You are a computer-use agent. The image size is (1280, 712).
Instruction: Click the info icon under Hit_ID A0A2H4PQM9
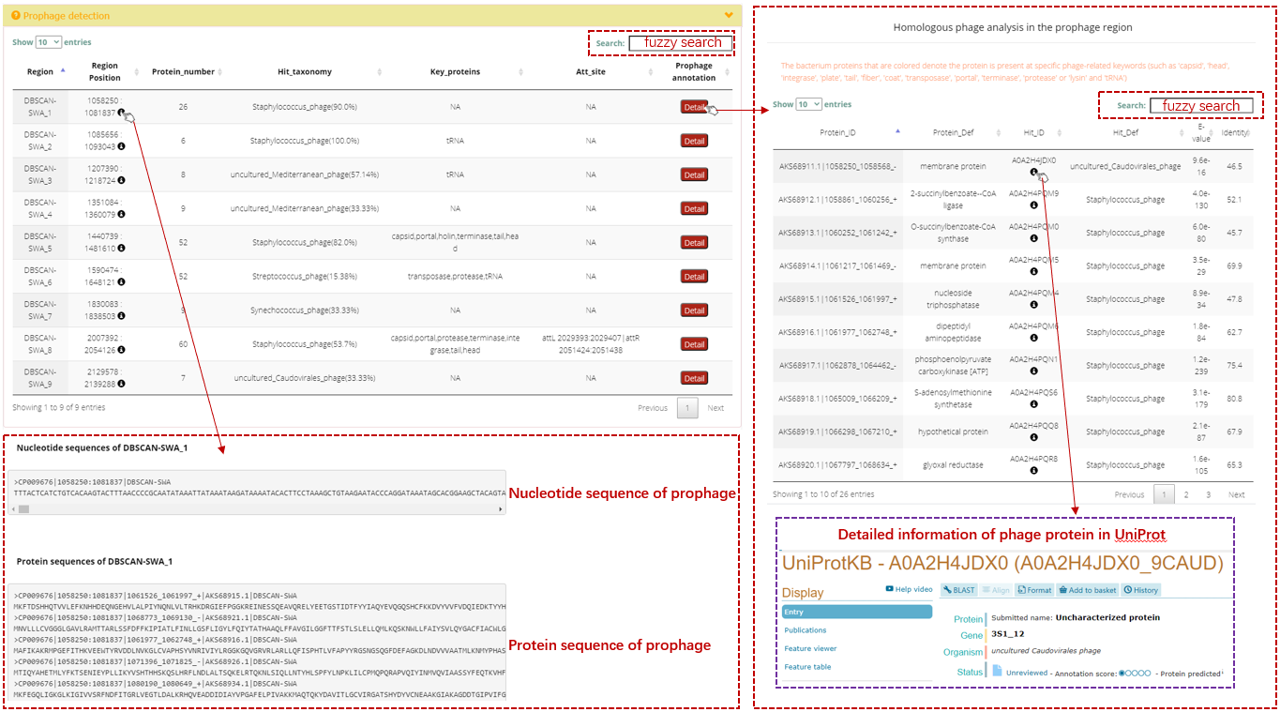tap(1034, 205)
